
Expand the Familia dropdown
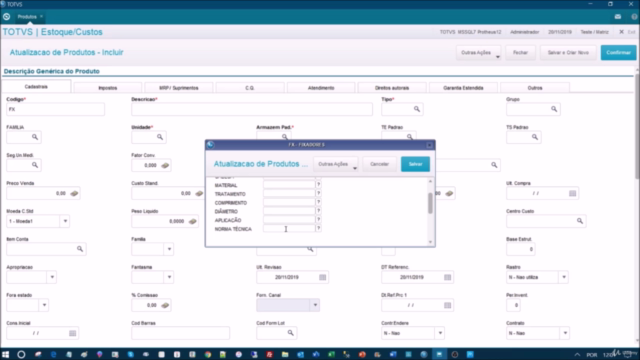tap(169, 249)
